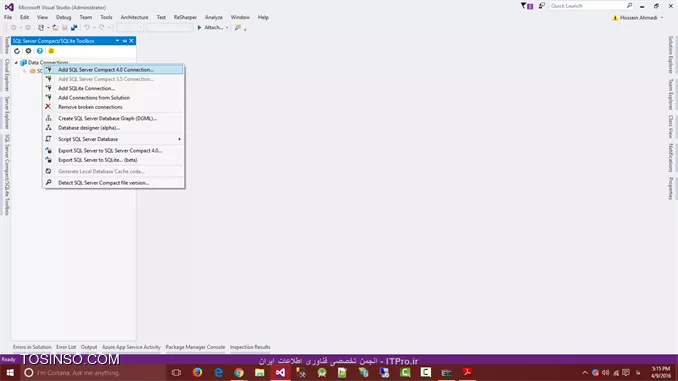Click the Save All toolbar icon
This screenshot has height=381, width=678.
click(x=74, y=28)
